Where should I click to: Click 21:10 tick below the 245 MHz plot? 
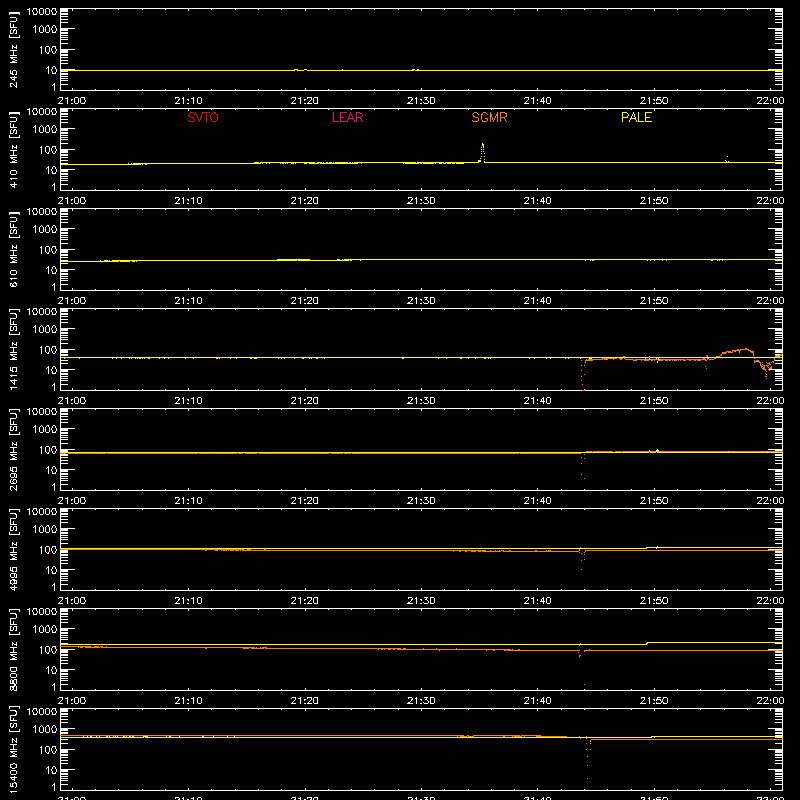[x=188, y=101]
